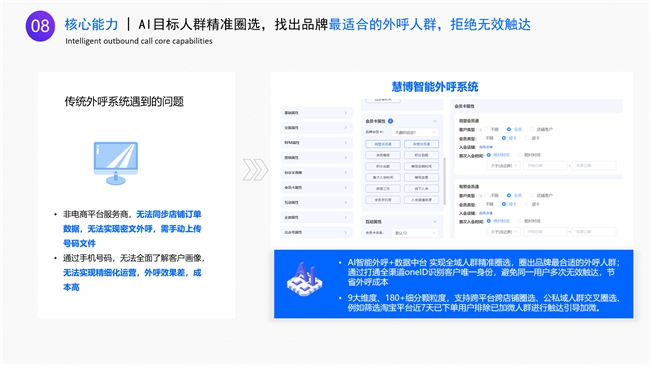
Task: Click bullet starting 通过手机号码
Action: pos(133,273)
